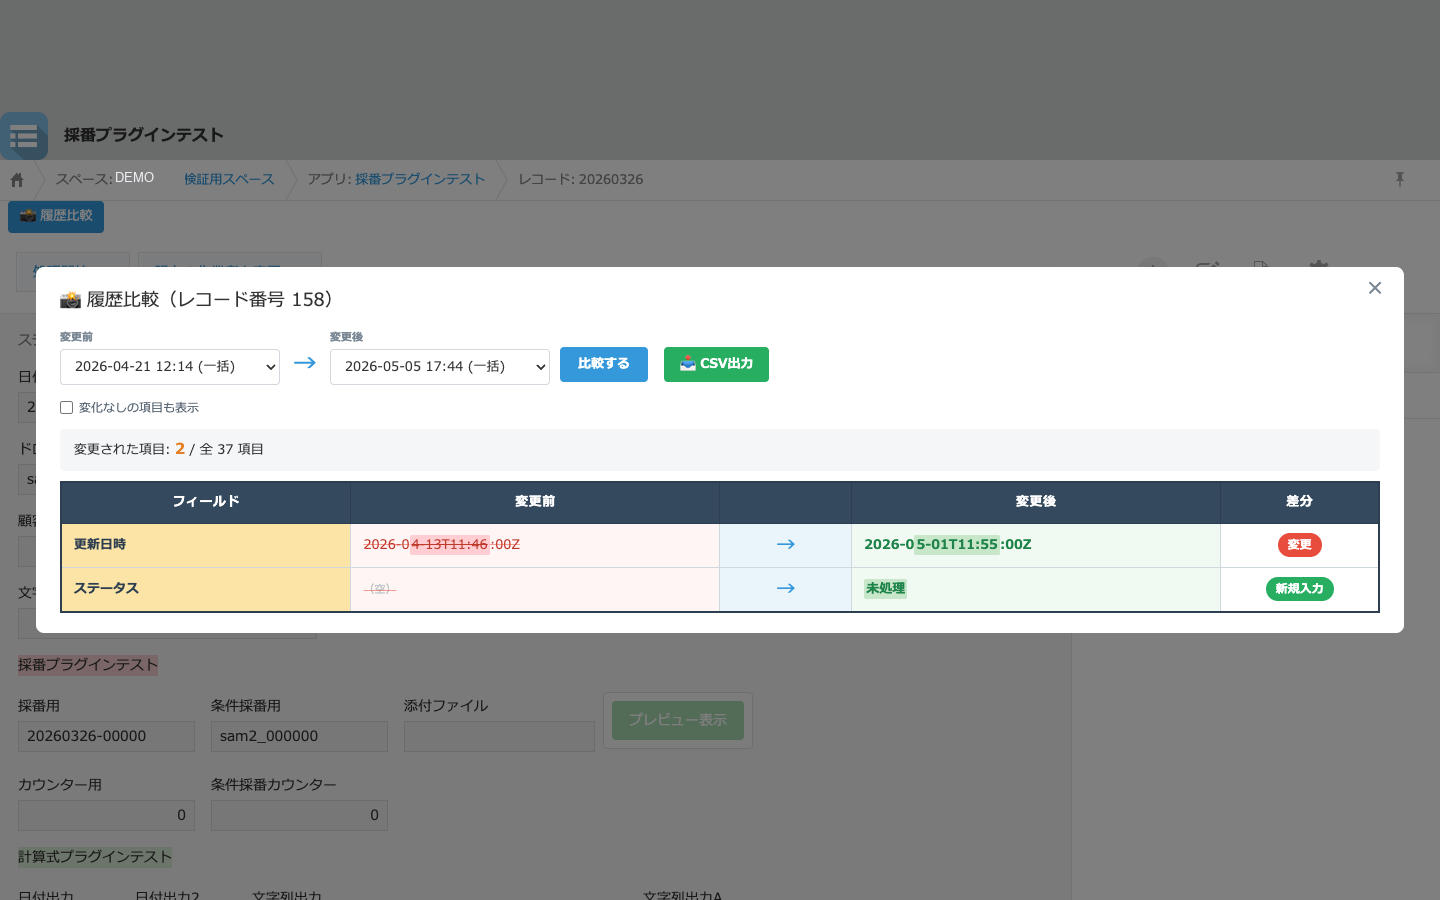Viewport: 1440px width, 900px height.
Task: Click the 新規入力 diff badge
Action: click(1299, 589)
